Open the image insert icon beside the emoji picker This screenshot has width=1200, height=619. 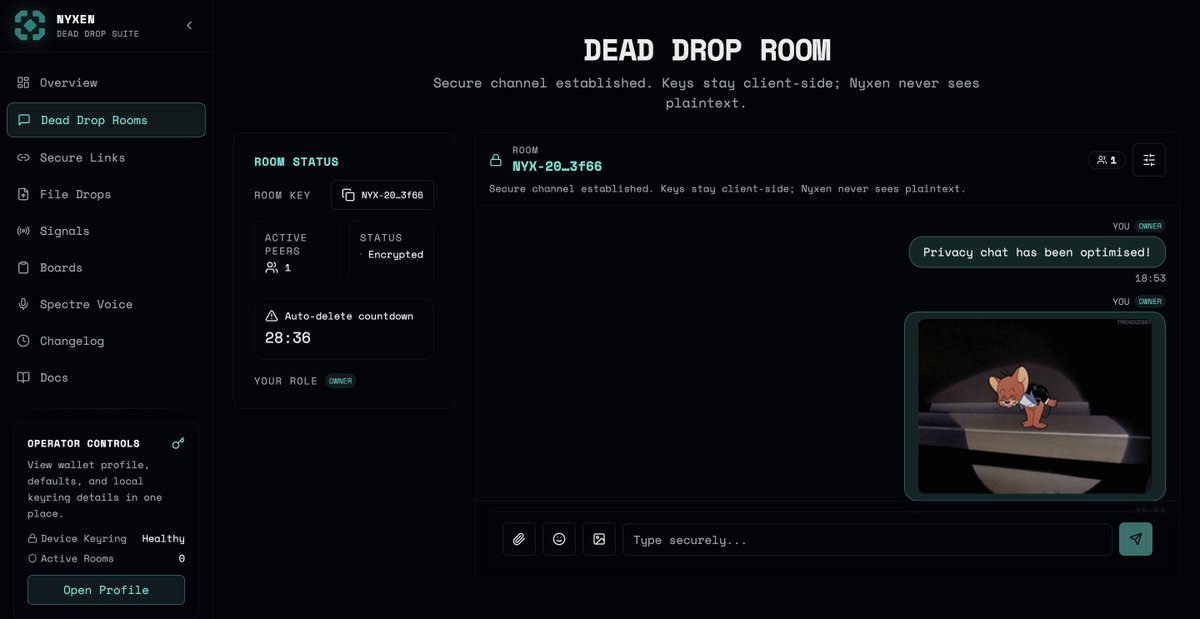coord(599,539)
